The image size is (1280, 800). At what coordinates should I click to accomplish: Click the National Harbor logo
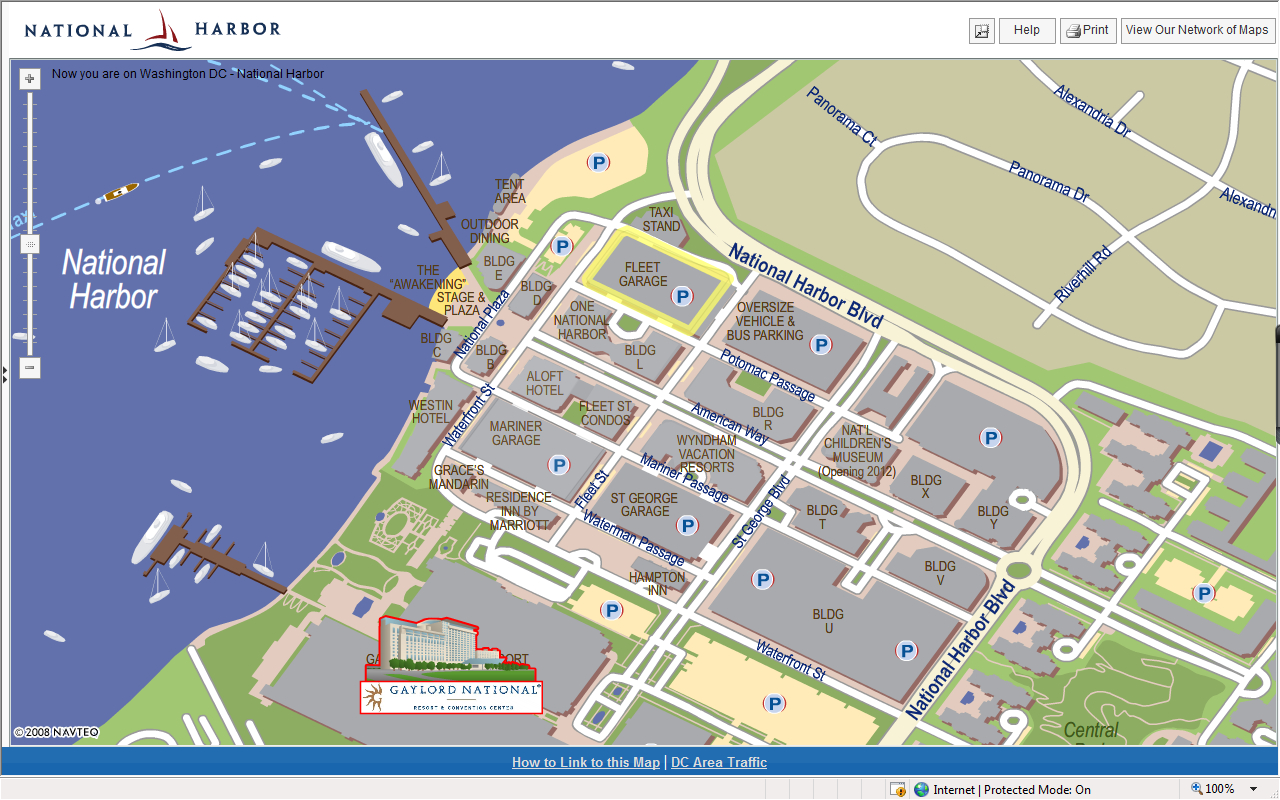[153, 30]
